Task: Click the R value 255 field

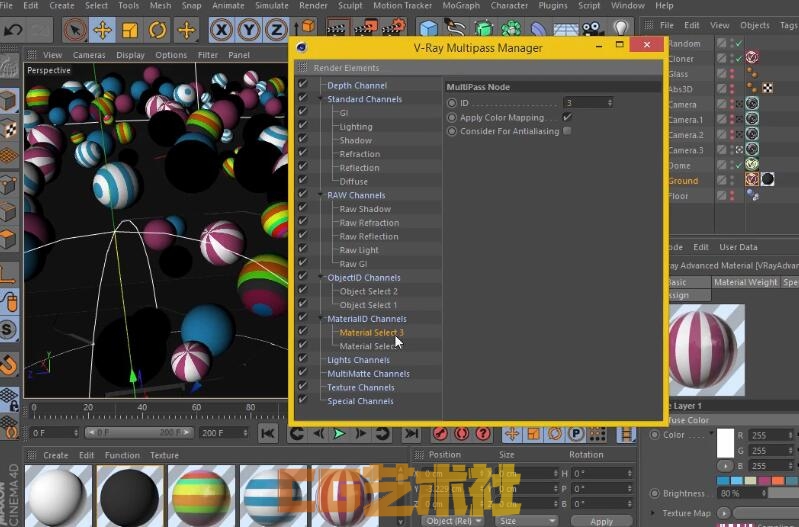Action: click(770, 435)
